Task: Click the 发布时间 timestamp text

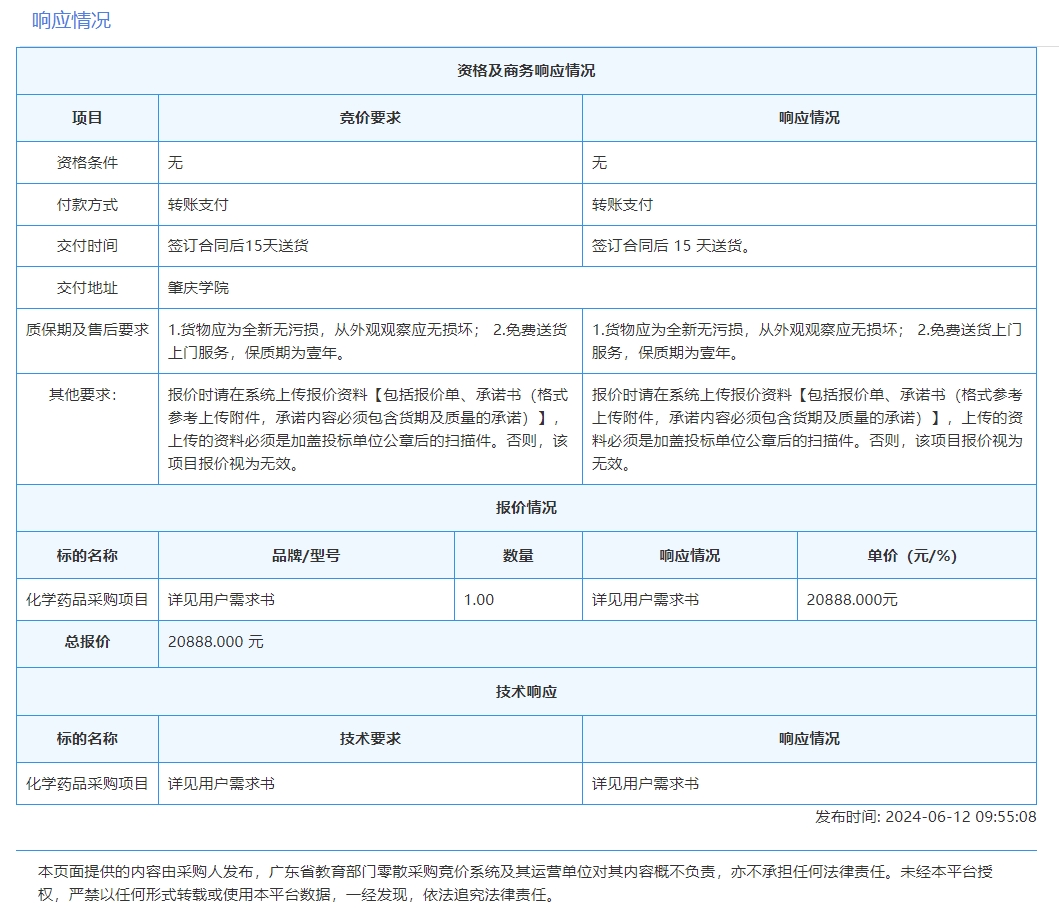Action: (x=925, y=817)
